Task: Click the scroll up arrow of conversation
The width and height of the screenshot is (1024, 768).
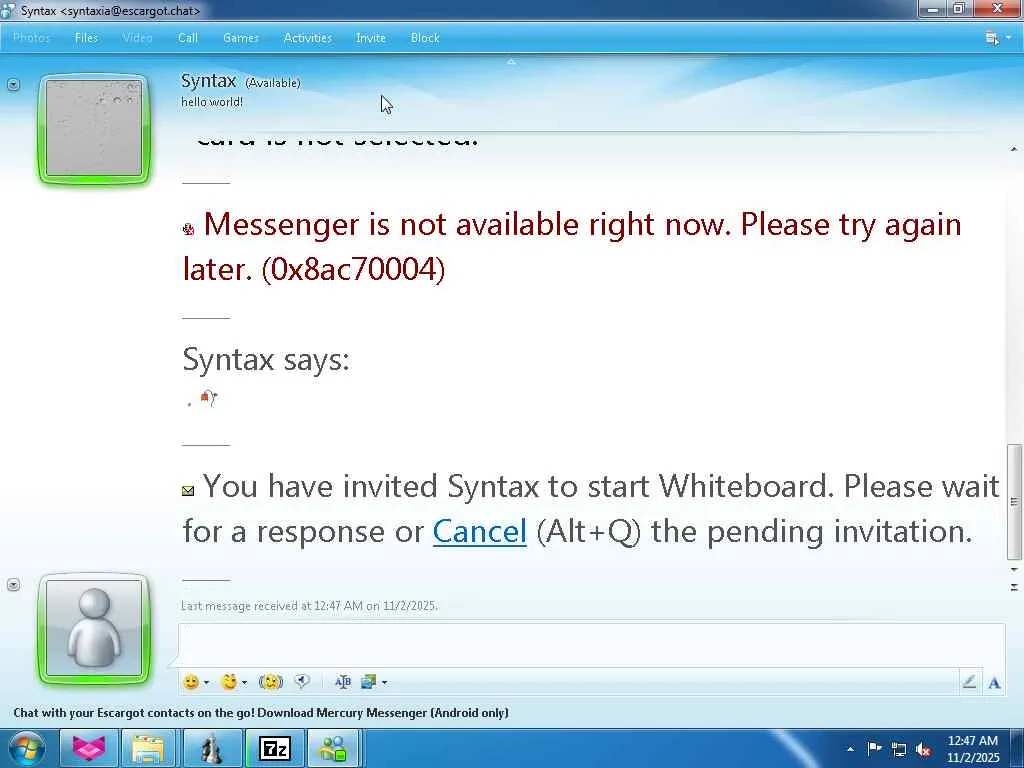Action: 1014,150
